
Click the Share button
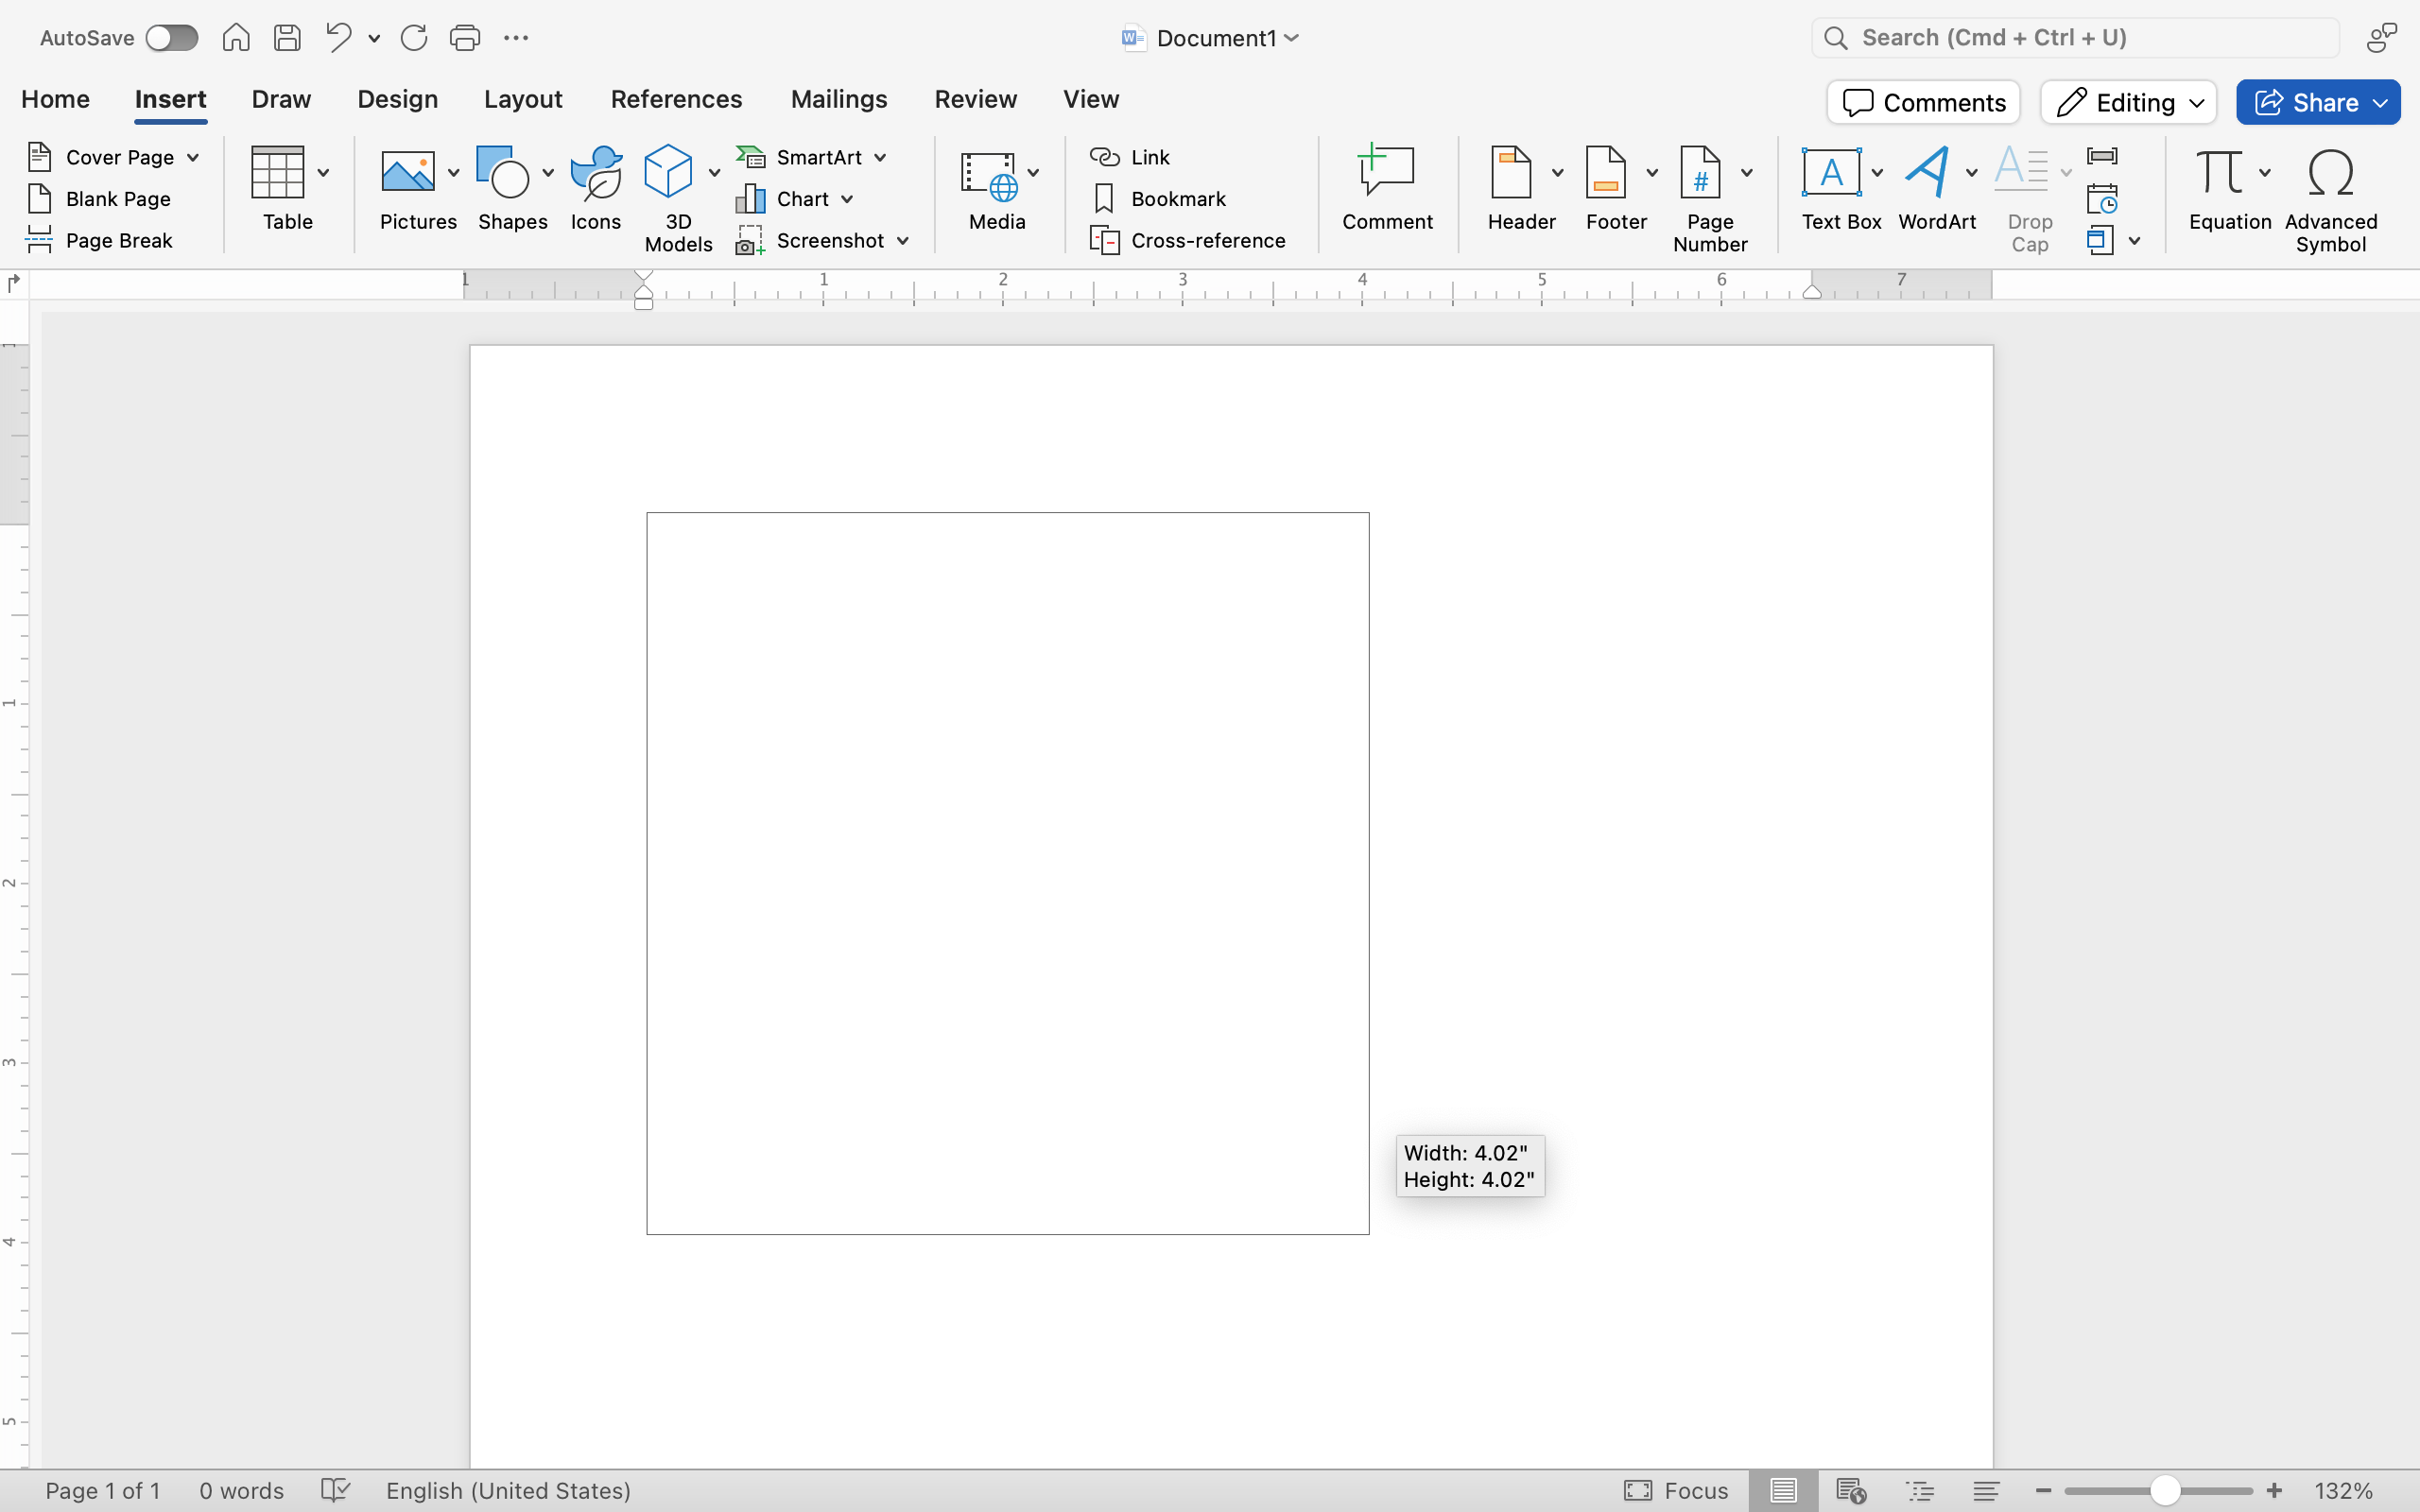(x=2317, y=102)
